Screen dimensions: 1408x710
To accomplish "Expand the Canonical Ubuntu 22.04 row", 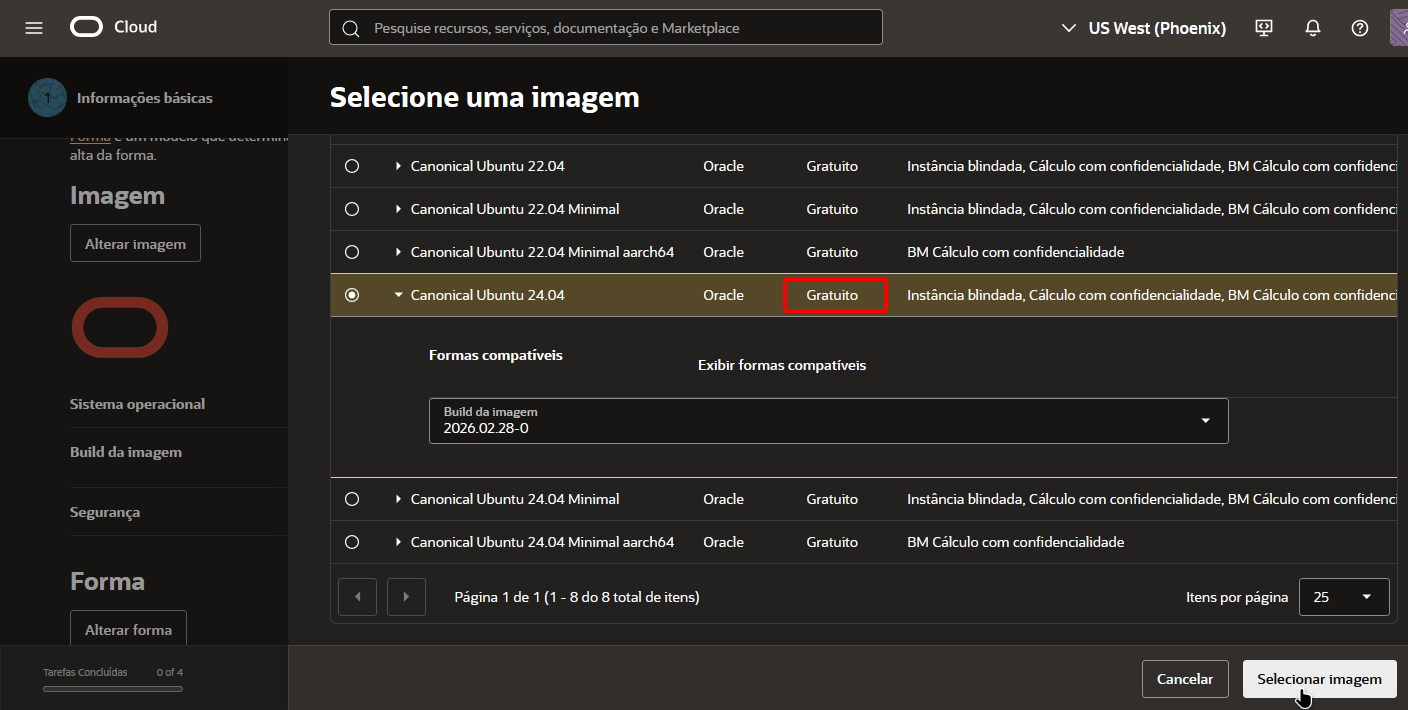I will pos(398,166).
